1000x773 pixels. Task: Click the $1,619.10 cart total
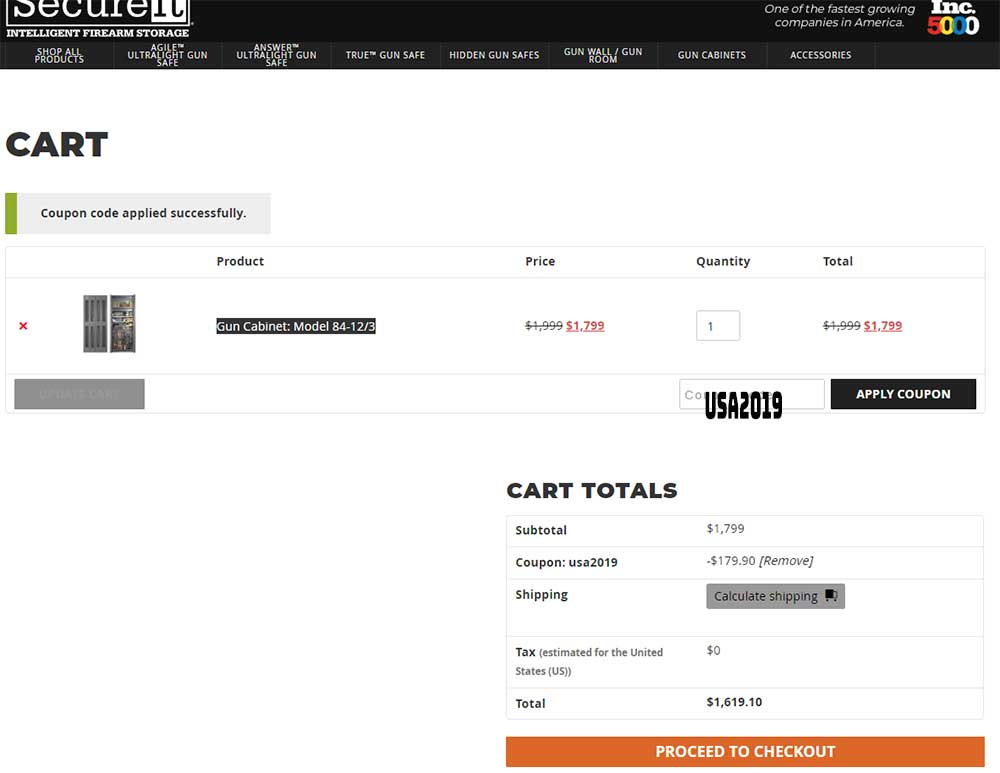734,702
